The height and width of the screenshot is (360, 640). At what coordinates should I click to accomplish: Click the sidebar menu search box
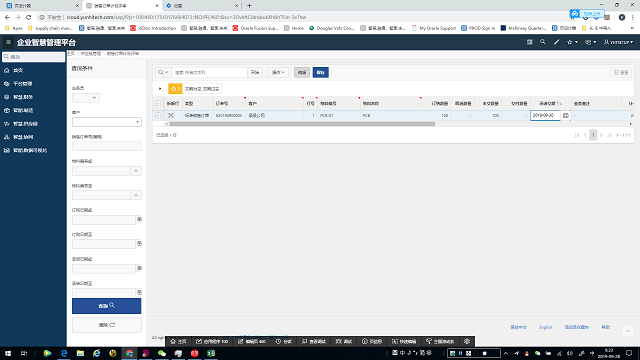coord(33,57)
